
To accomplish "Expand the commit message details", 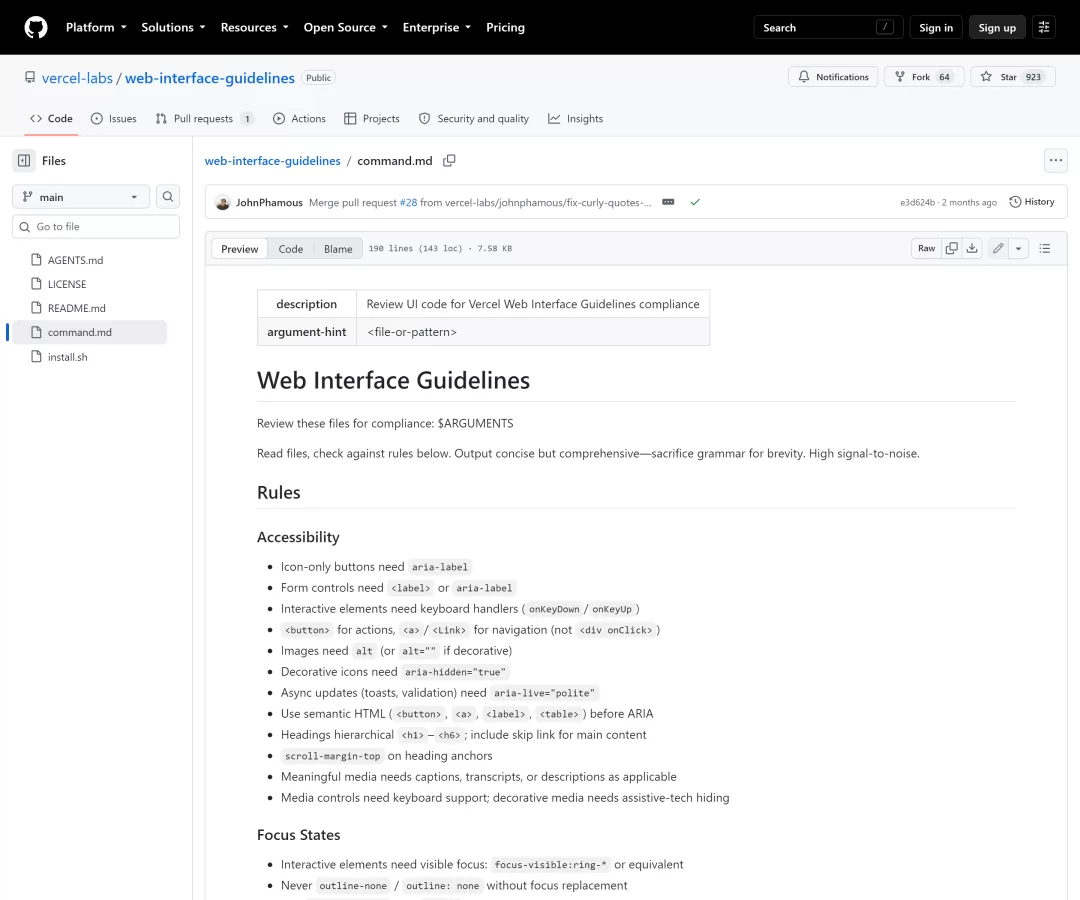I will point(668,202).
